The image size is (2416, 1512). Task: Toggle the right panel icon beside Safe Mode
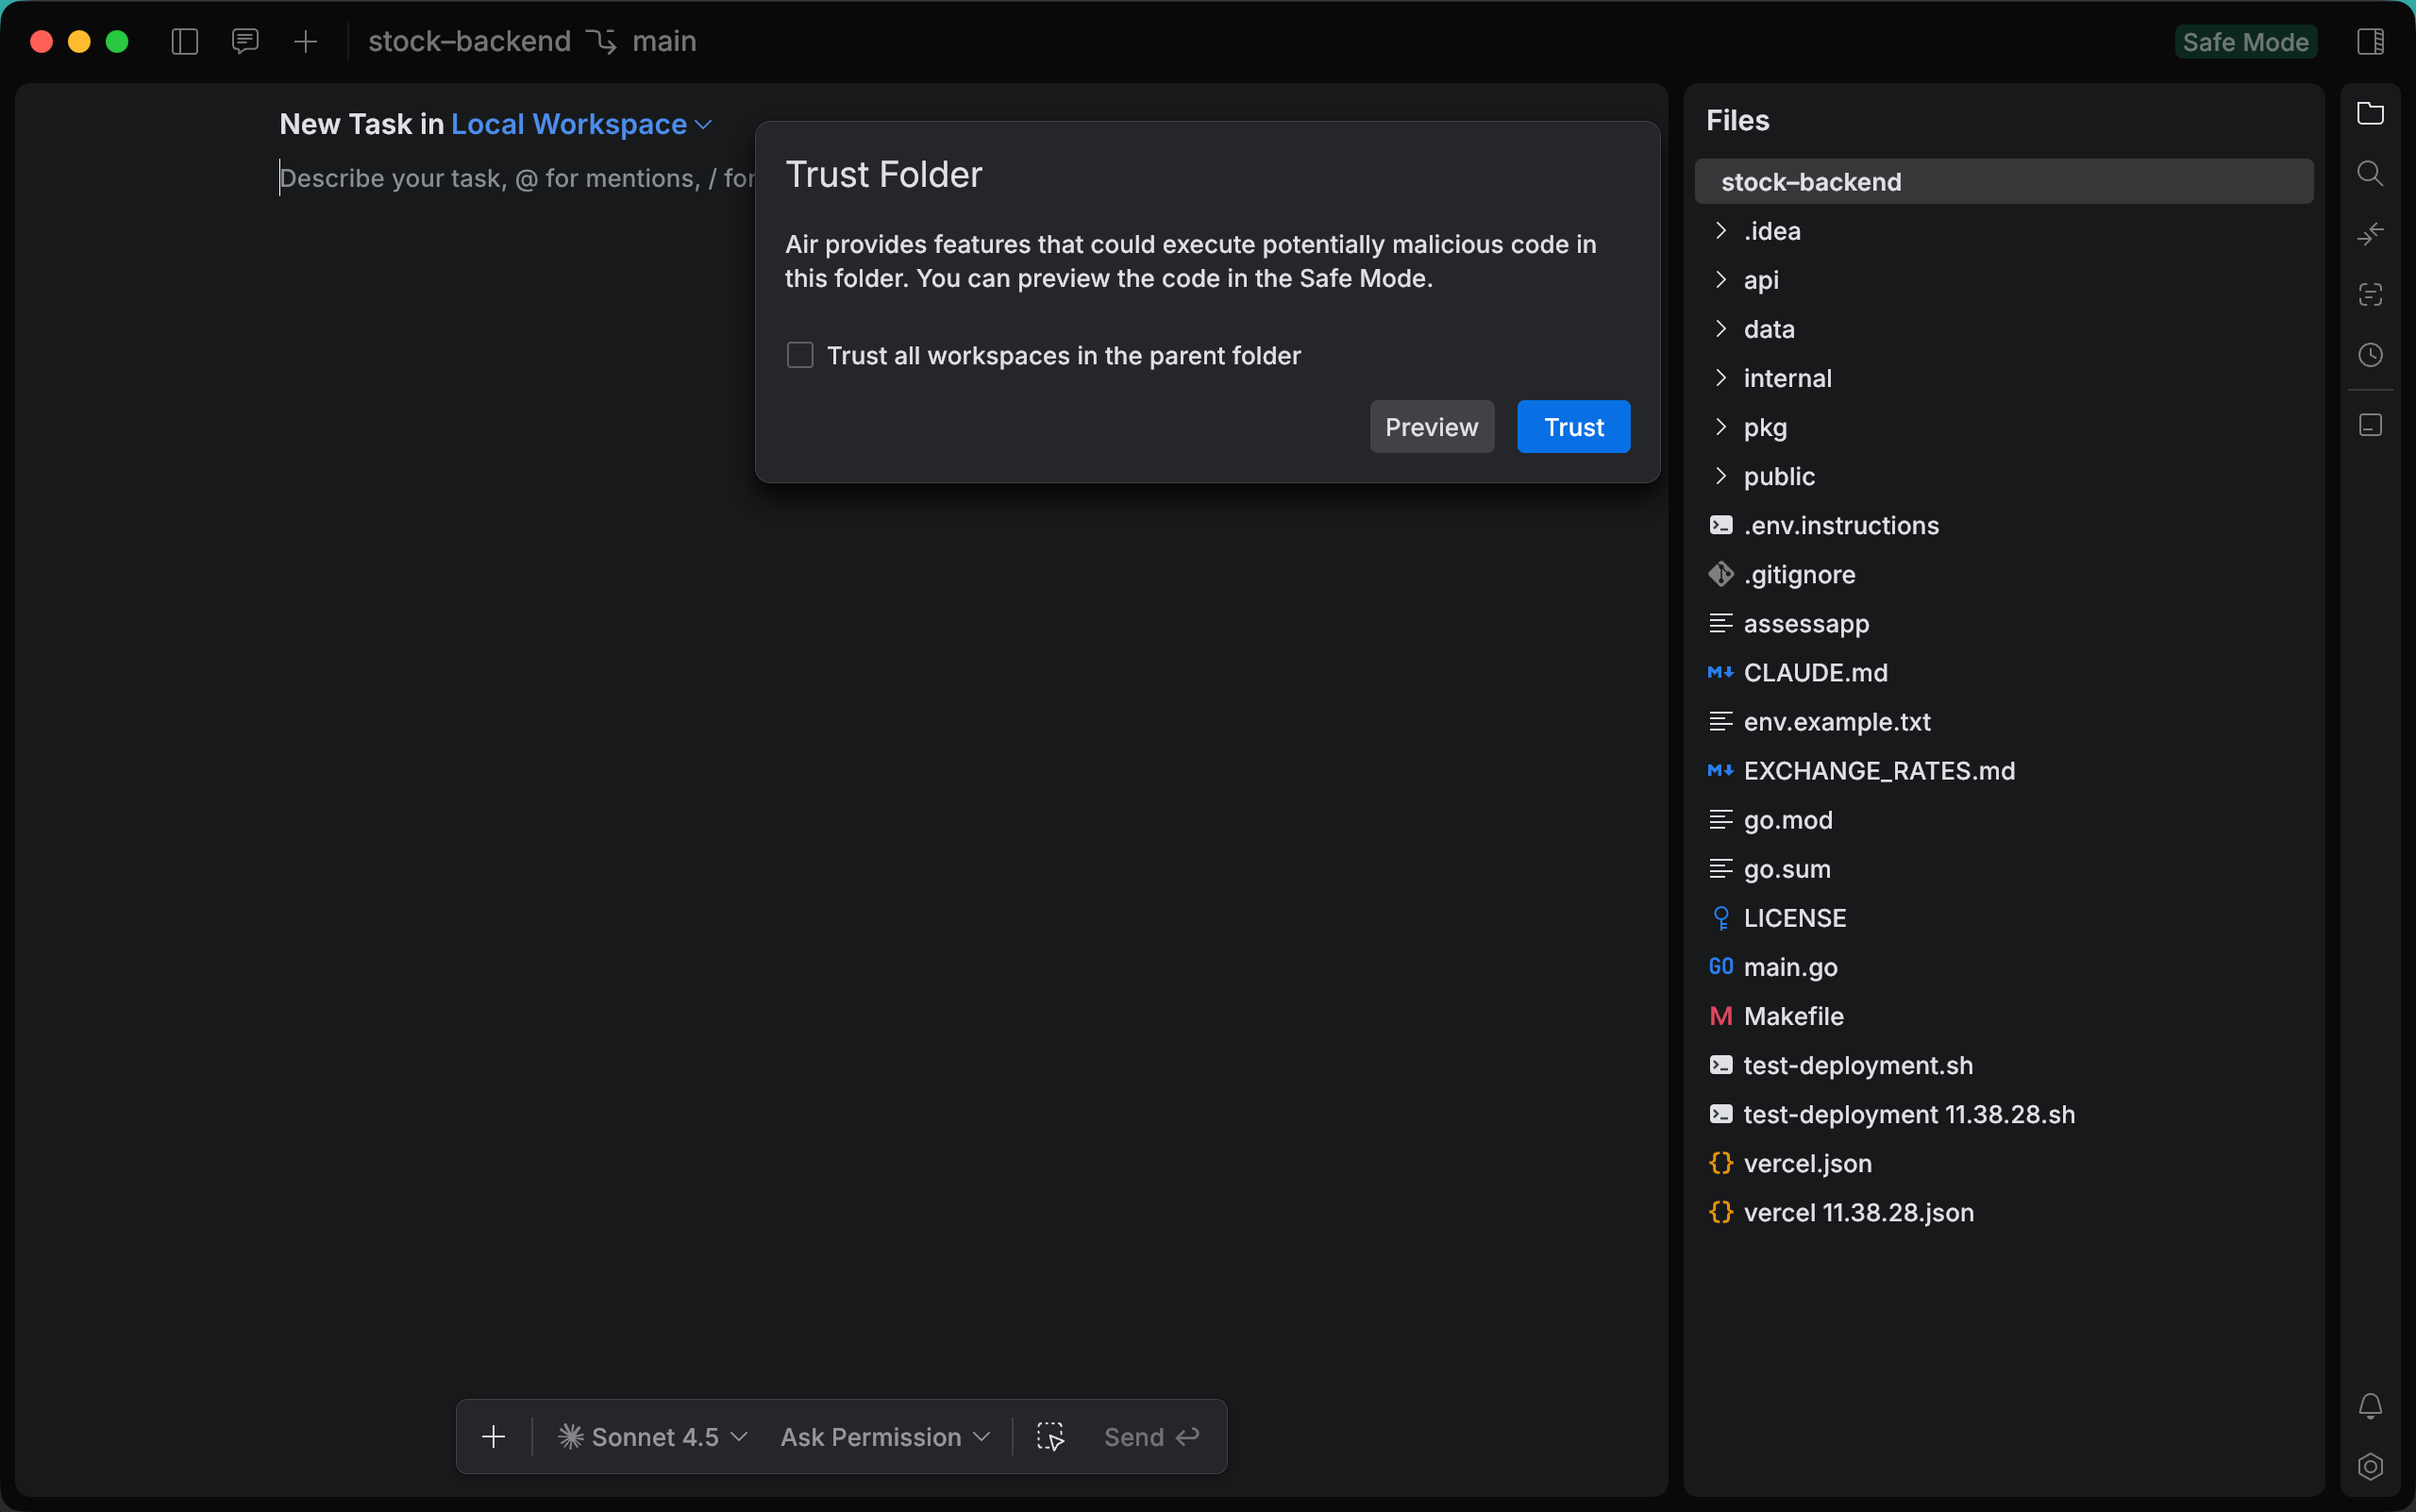pos(2370,41)
